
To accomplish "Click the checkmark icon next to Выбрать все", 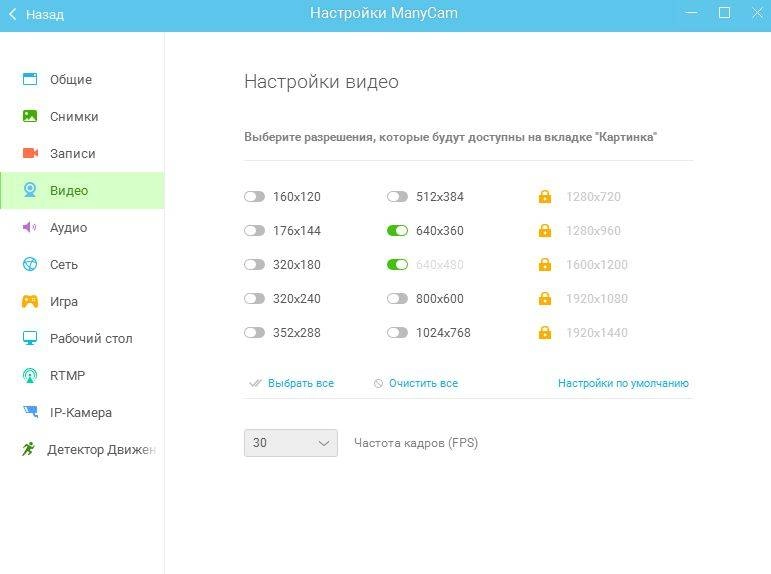I will tap(255, 383).
